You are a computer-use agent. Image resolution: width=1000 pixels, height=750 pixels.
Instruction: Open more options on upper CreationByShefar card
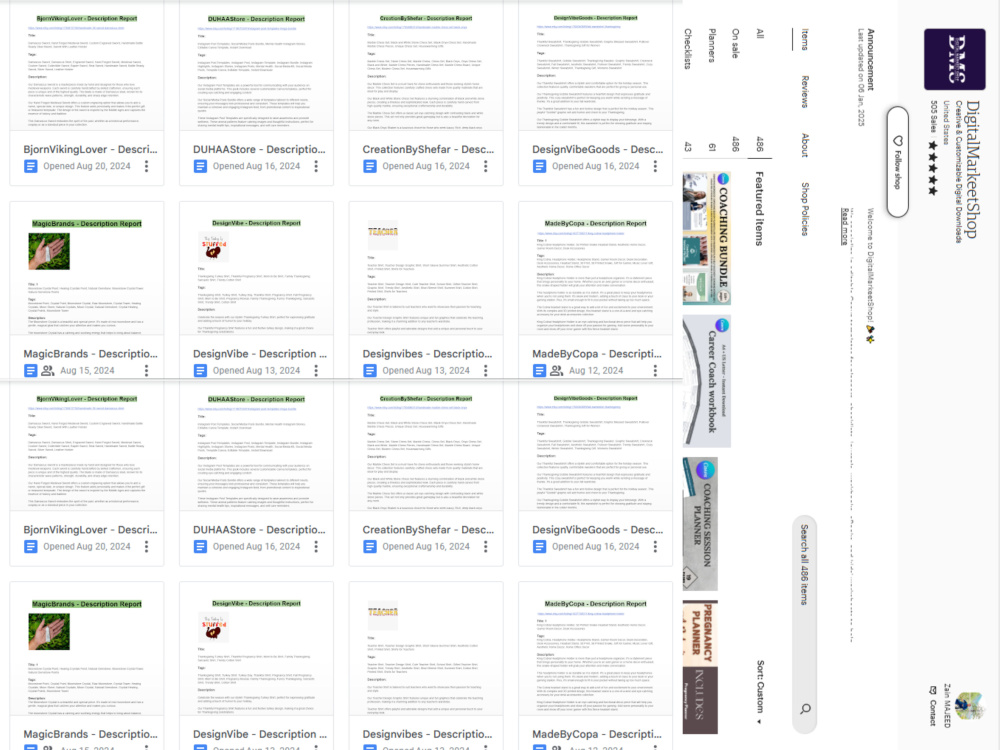click(x=485, y=166)
